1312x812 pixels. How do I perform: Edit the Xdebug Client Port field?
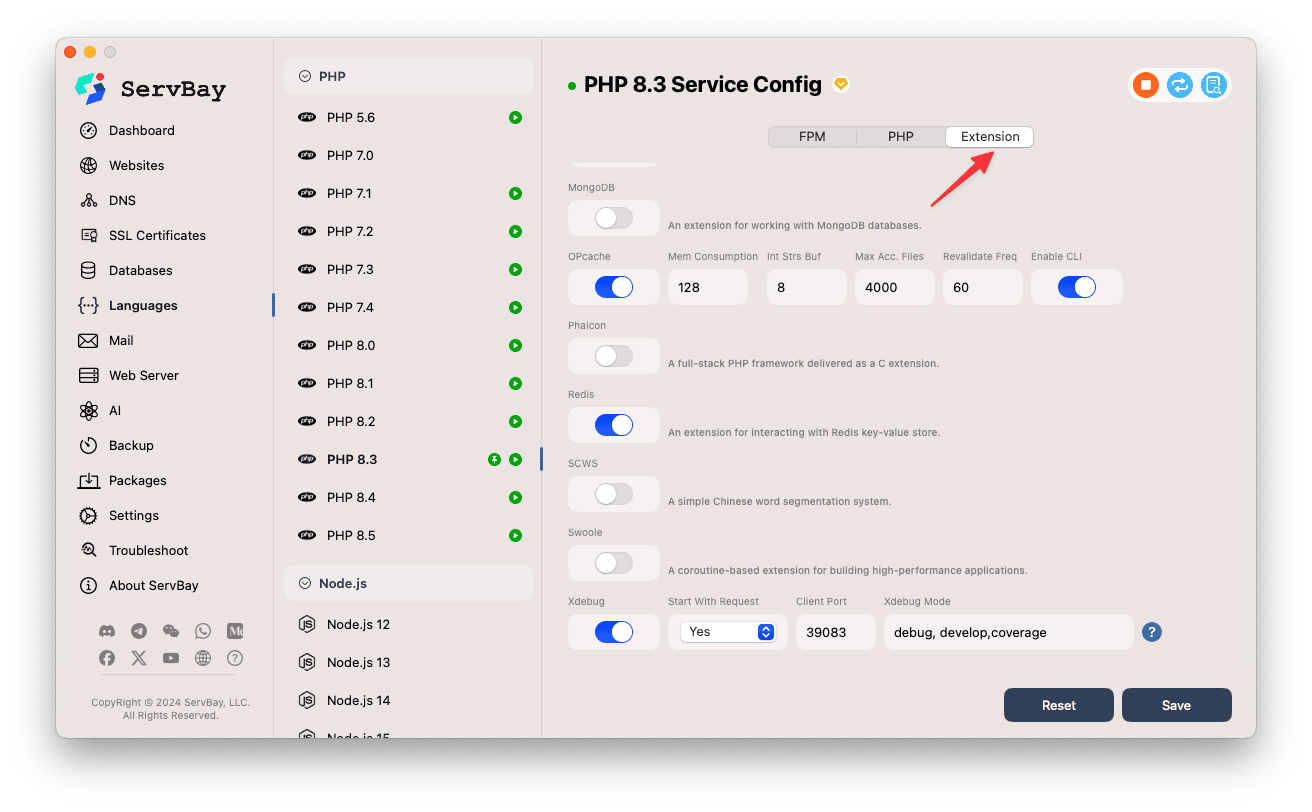coord(835,632)
